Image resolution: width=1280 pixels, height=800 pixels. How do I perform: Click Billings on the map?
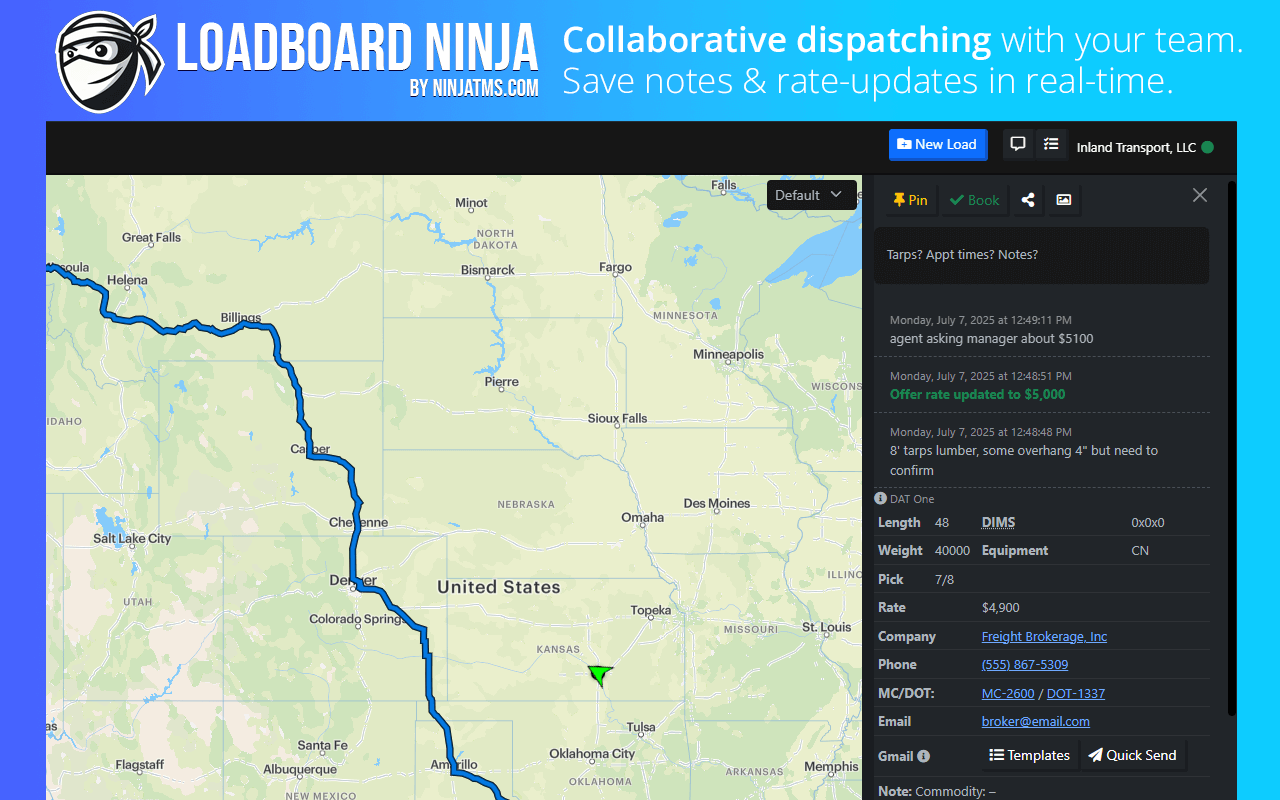(240, 318)
